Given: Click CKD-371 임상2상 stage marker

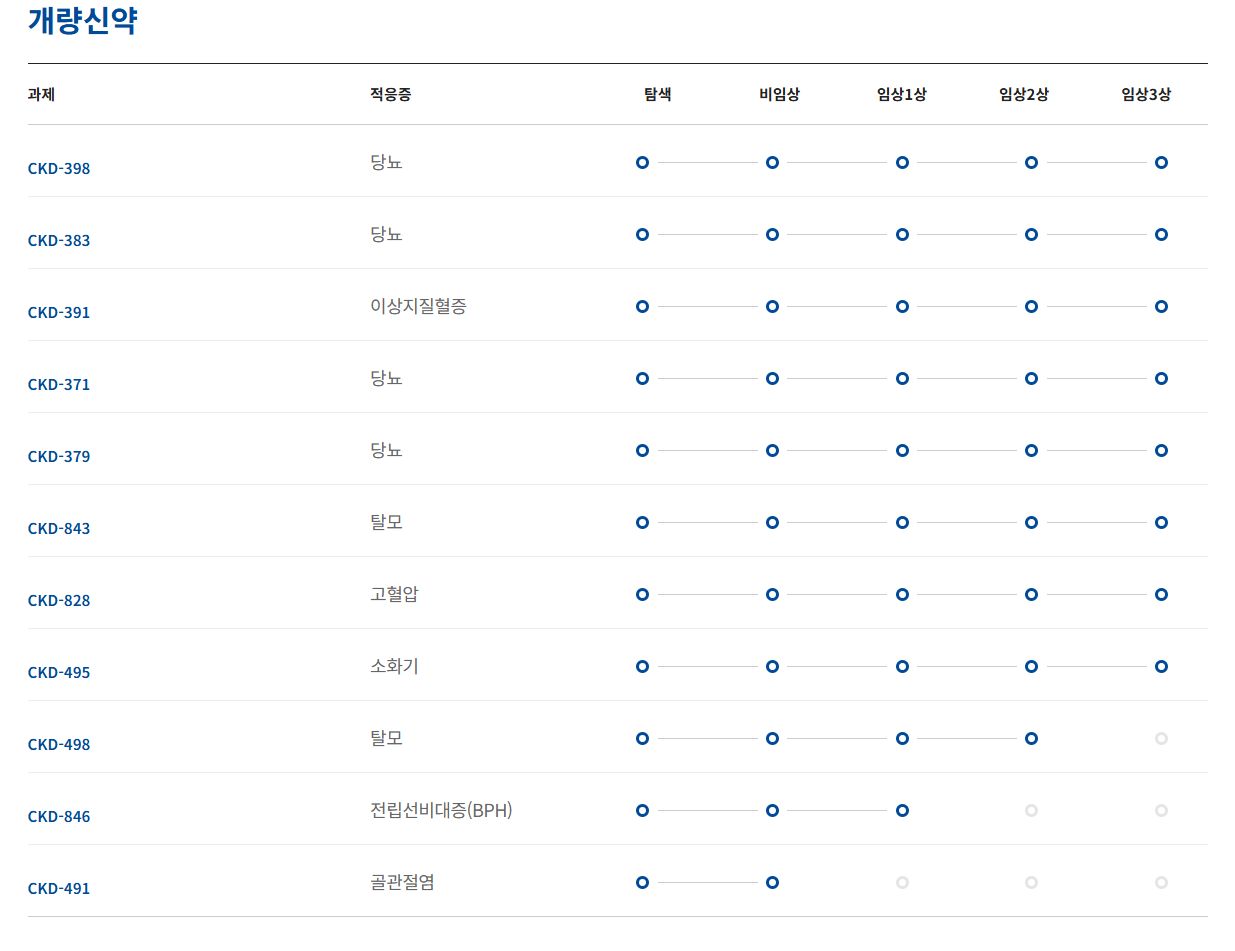Looking at the screenshot, I should pyautogui.click(x=1031, y=378).
